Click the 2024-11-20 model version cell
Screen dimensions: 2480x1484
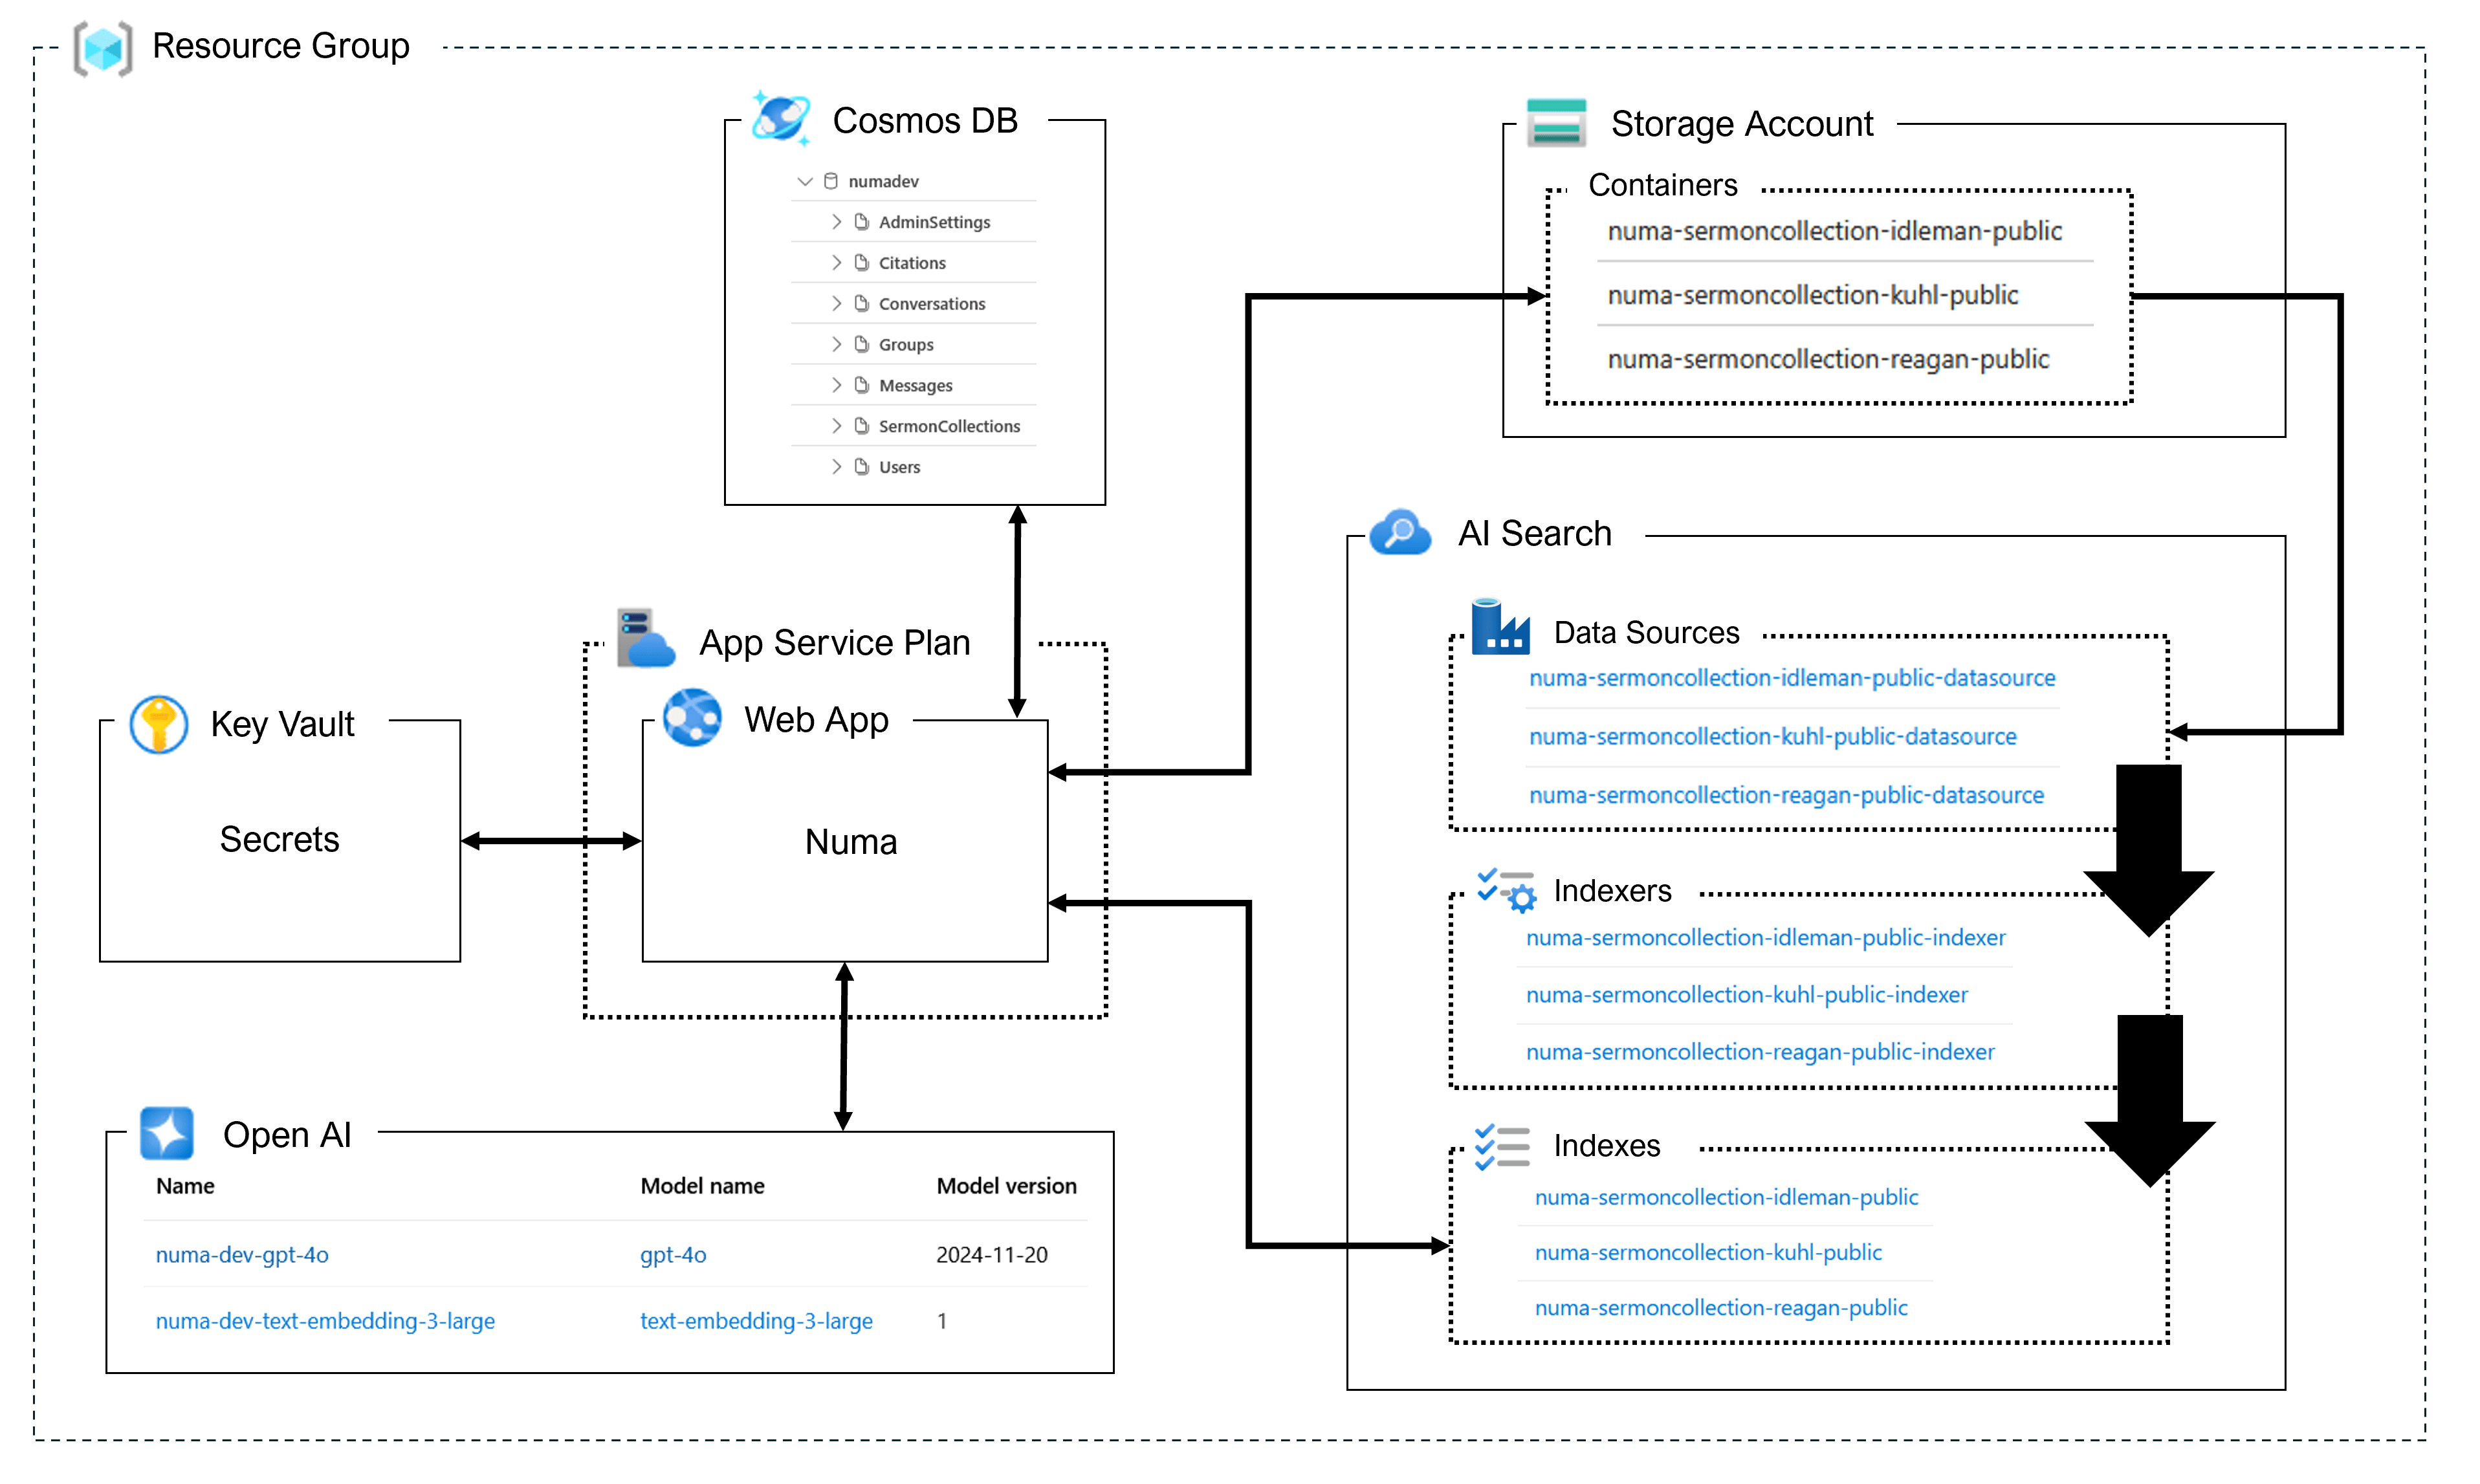point(991,1255)
